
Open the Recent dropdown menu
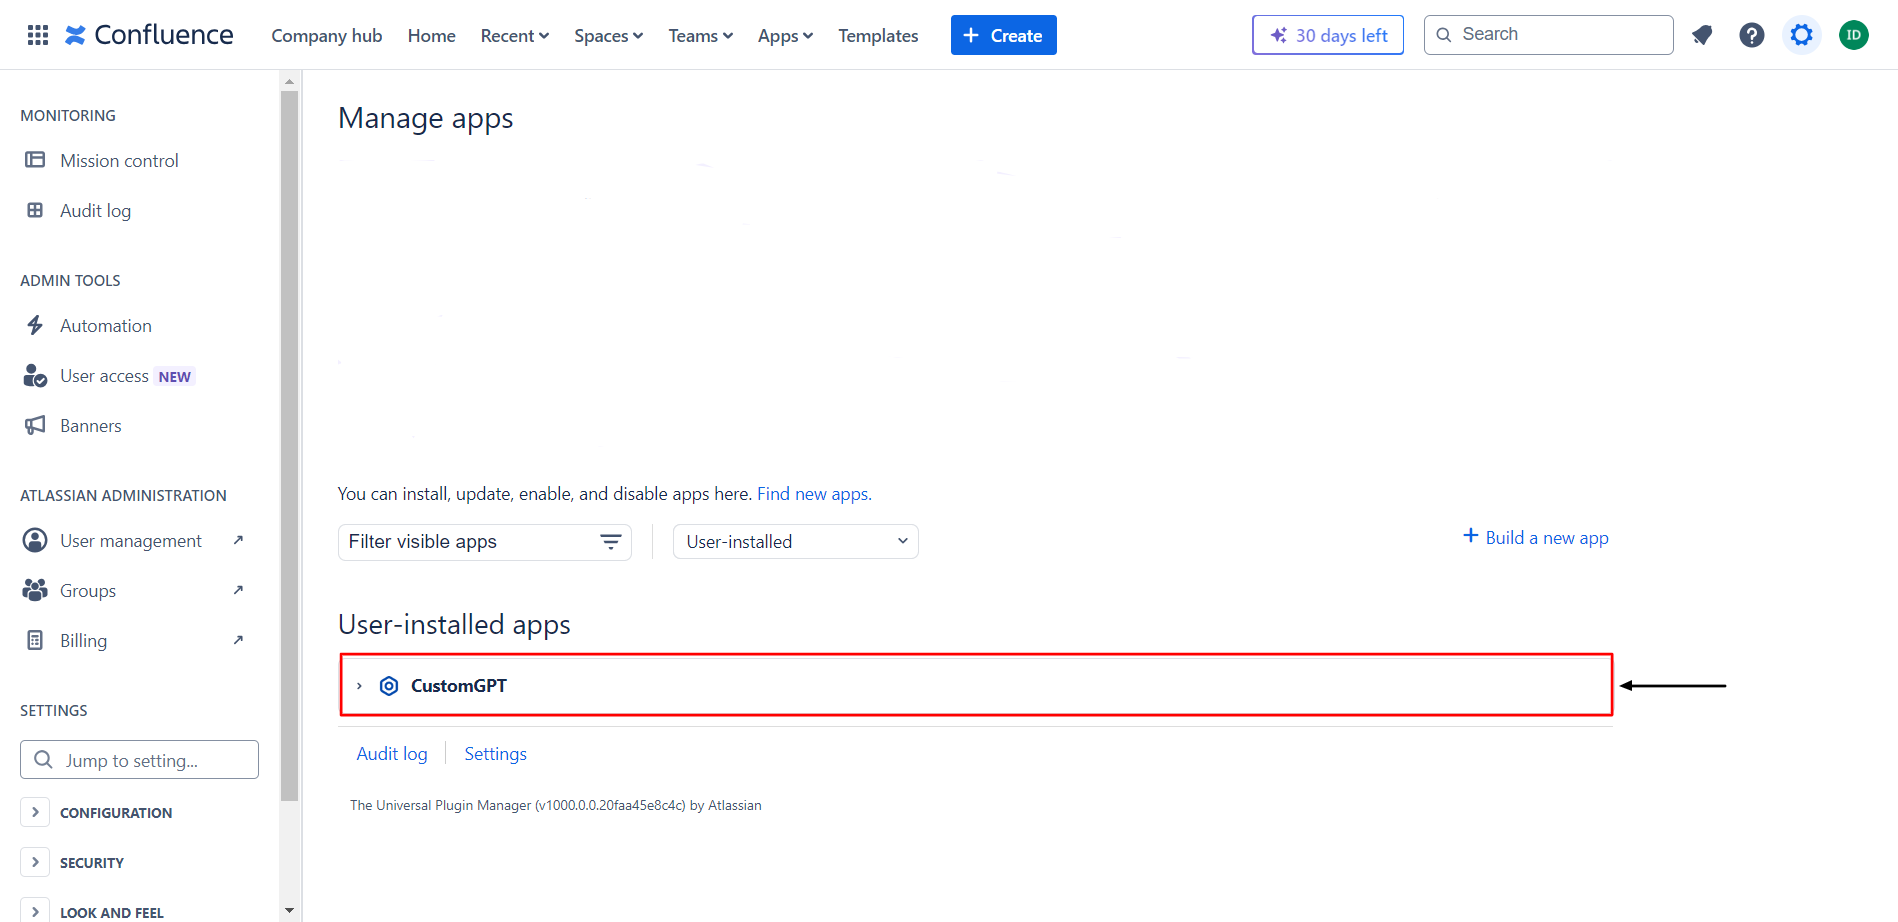pos(515,35)
